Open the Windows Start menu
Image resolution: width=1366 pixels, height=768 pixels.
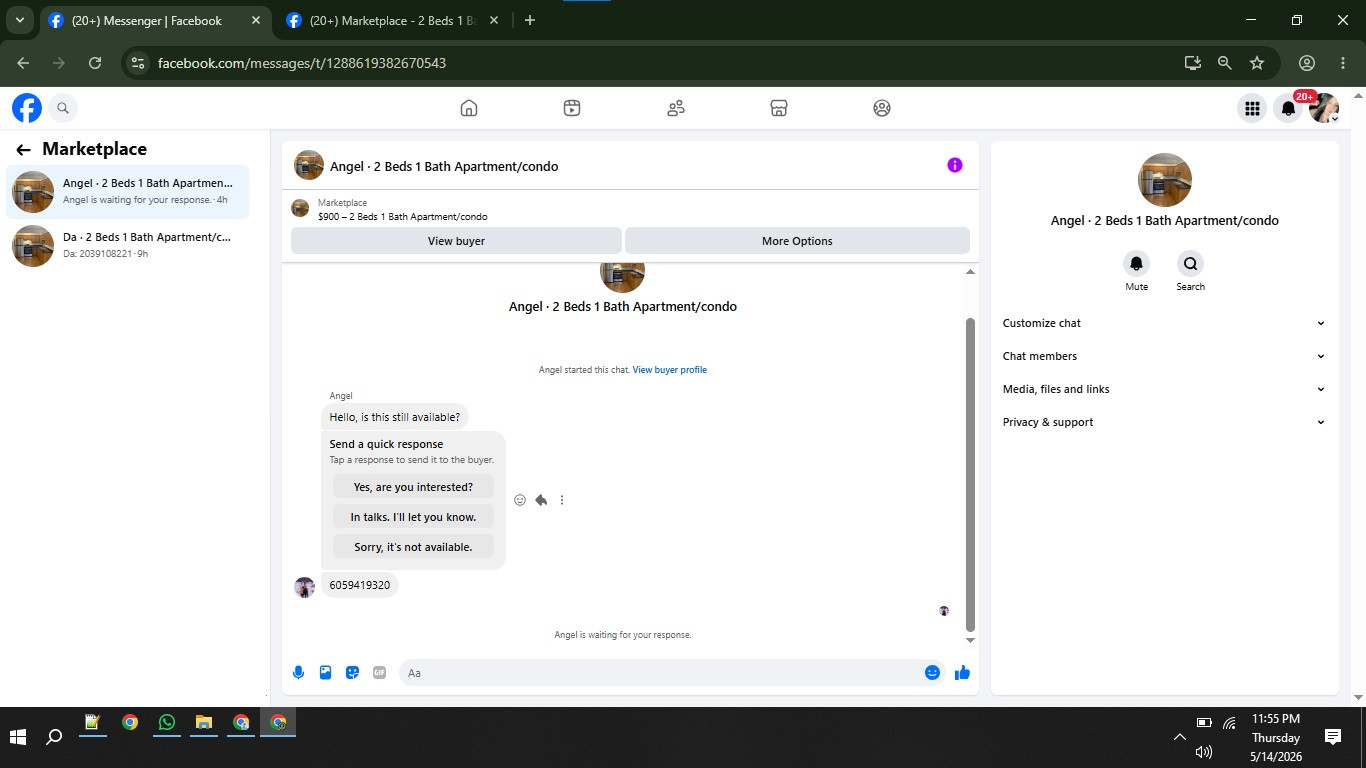point(18,738)
